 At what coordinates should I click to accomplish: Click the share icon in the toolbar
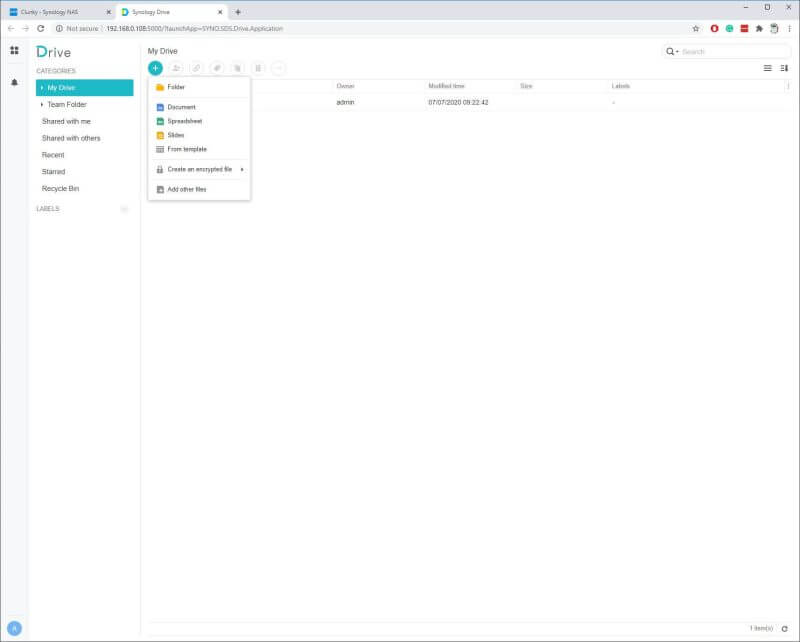pos(176,68)
